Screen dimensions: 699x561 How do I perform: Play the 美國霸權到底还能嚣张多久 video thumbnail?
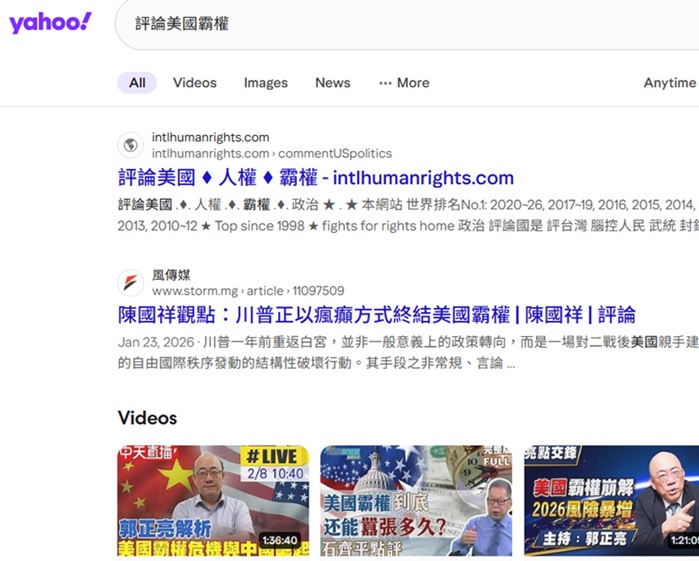415,500
